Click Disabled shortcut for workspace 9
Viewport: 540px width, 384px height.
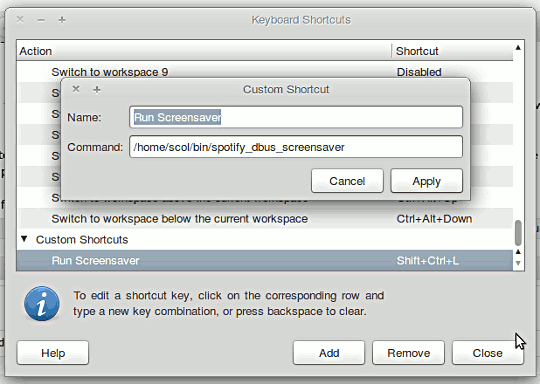click(419, 72)
